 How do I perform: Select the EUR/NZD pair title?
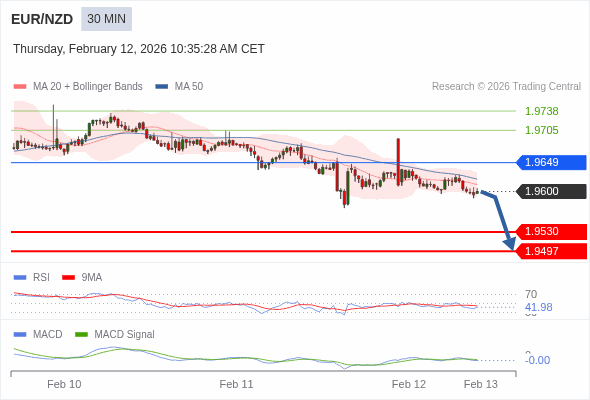coord(42,19)
